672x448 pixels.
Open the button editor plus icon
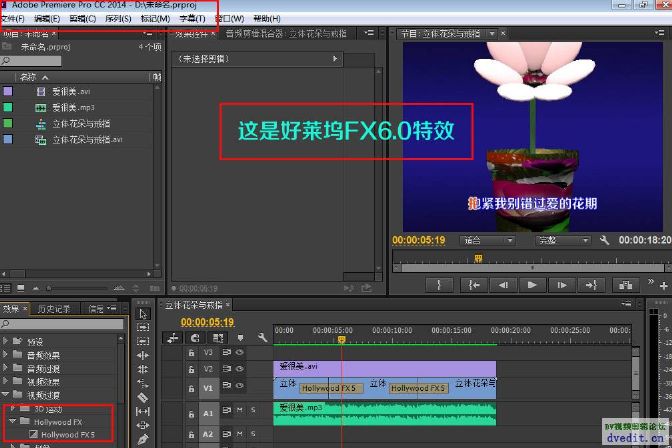tap(664, 286)
